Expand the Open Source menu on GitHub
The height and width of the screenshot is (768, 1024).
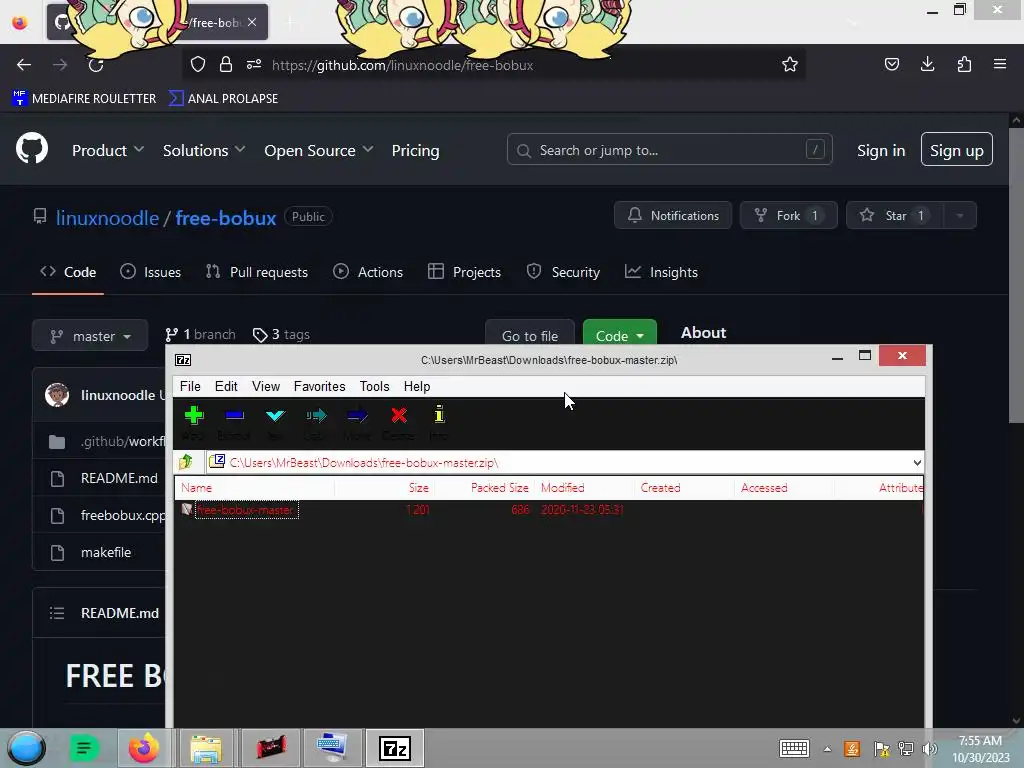pyautogui.click(x=319, y=150)
